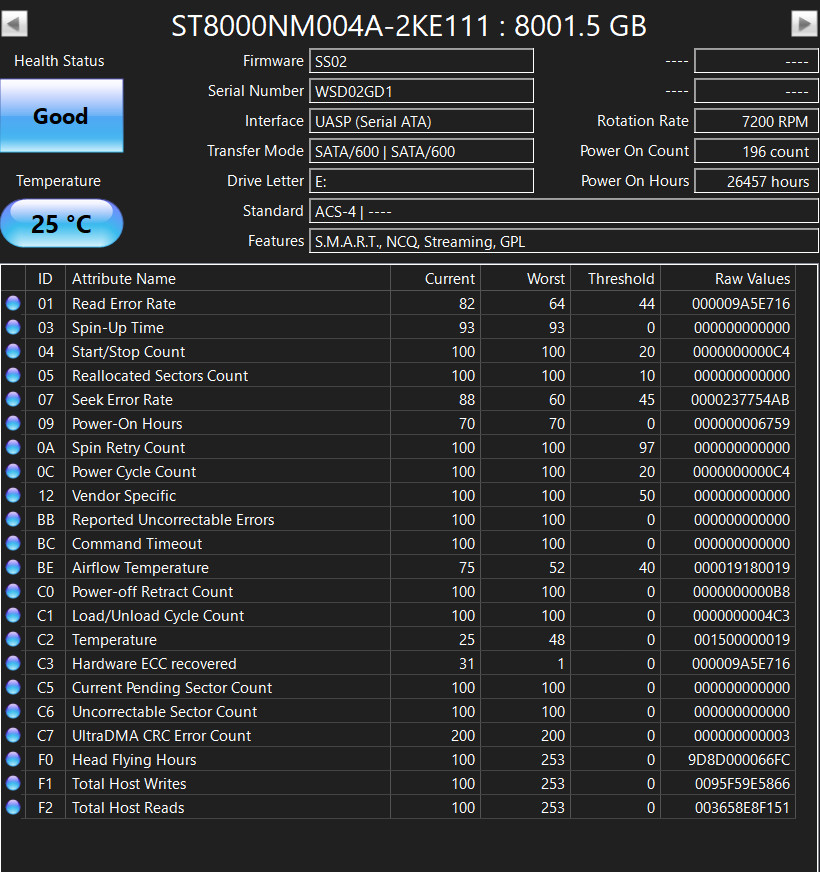Click the previous disk arrow button
Image resolution: width=820 pixels, height=872 pixels.
point(14,24)
